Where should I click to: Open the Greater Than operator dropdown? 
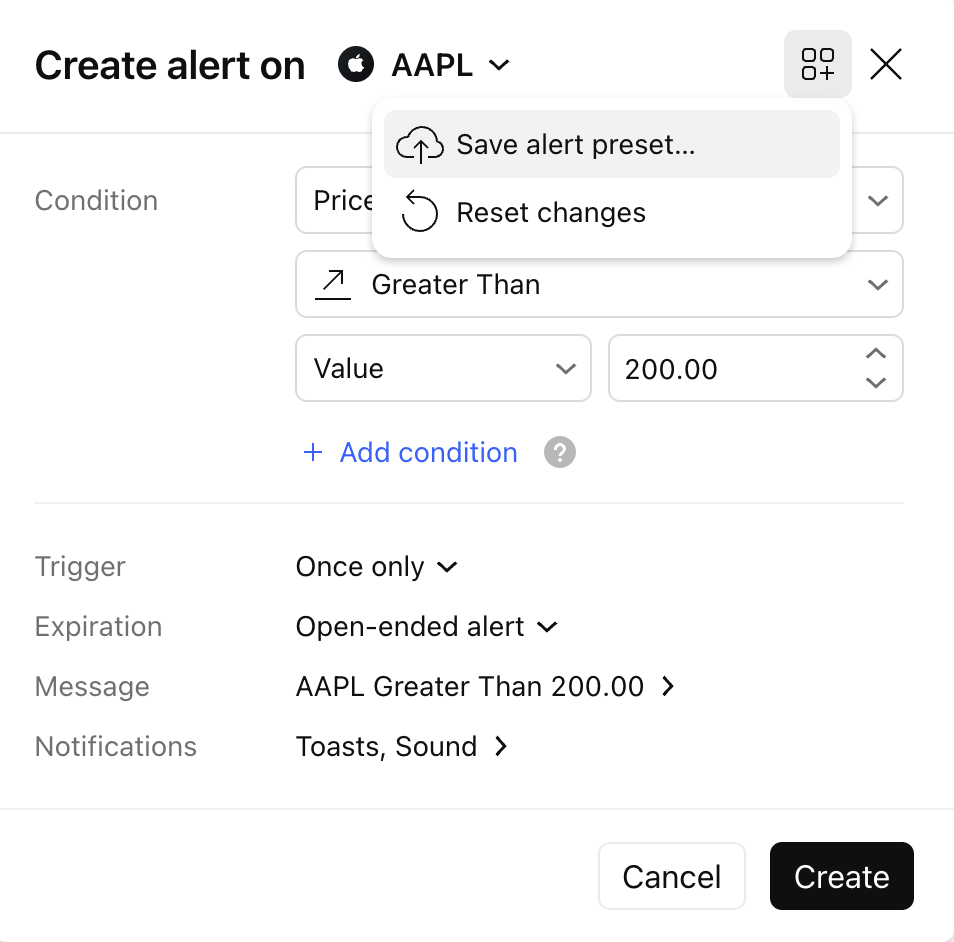599,285
